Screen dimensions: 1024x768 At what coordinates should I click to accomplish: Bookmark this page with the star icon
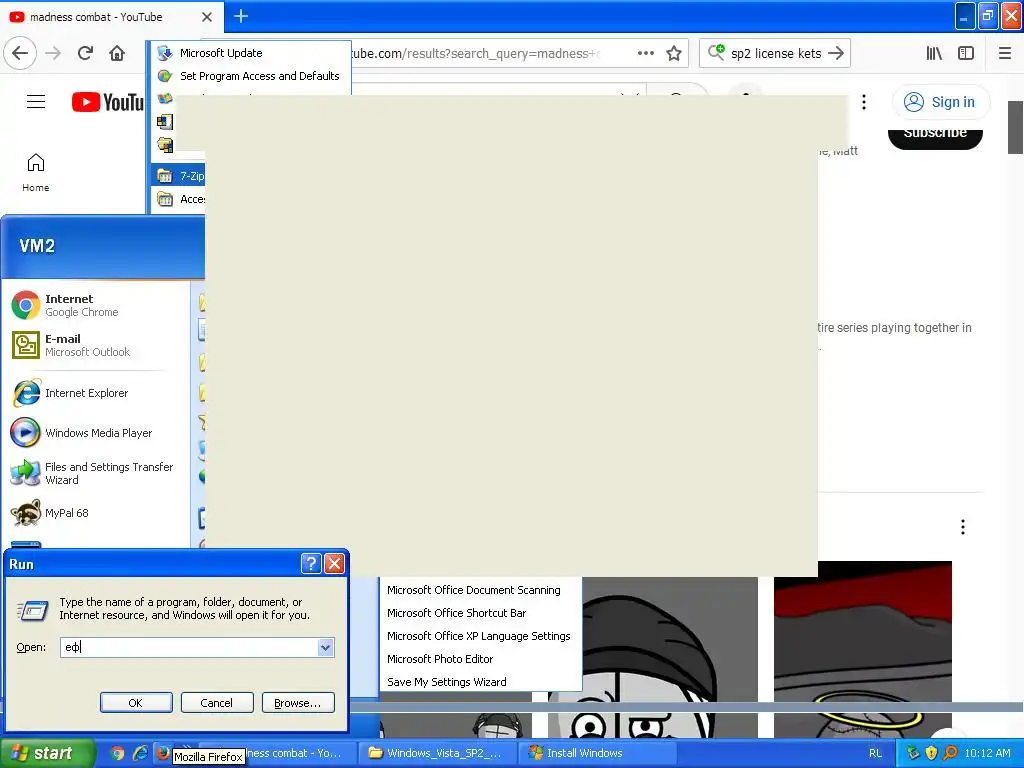click(x=674, y=53)
